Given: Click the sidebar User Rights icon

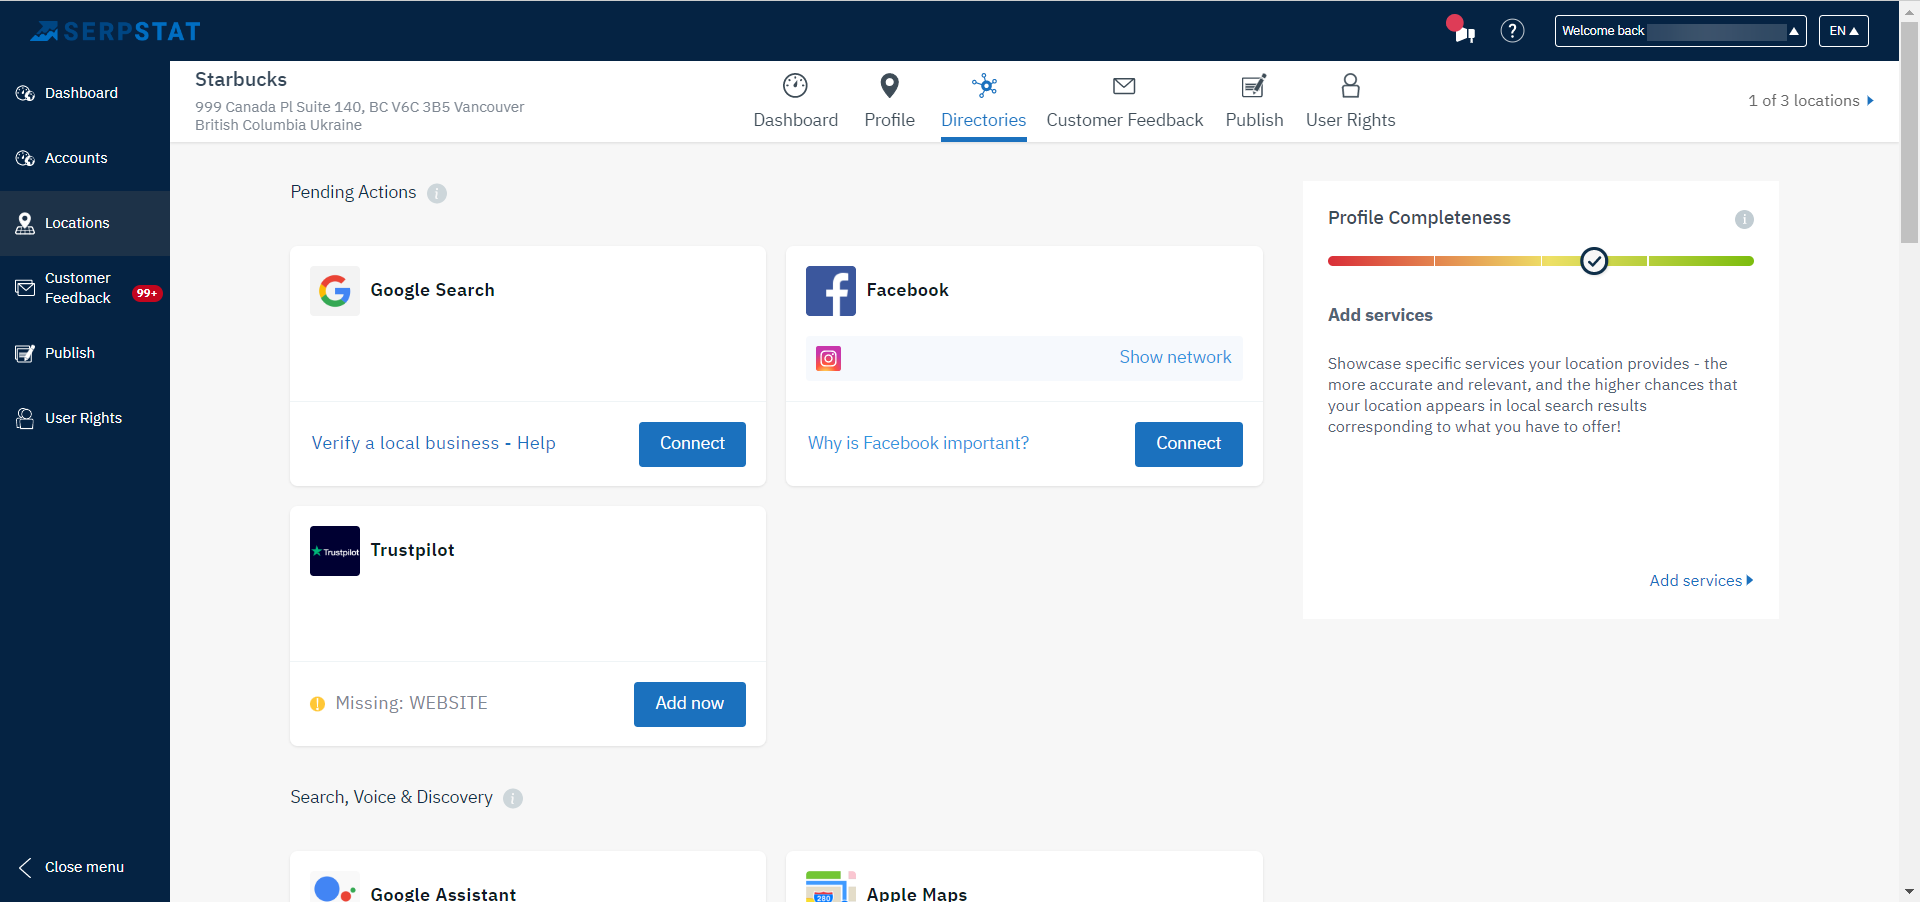Looking at the screenshot, I should click(x=25, y=418).
